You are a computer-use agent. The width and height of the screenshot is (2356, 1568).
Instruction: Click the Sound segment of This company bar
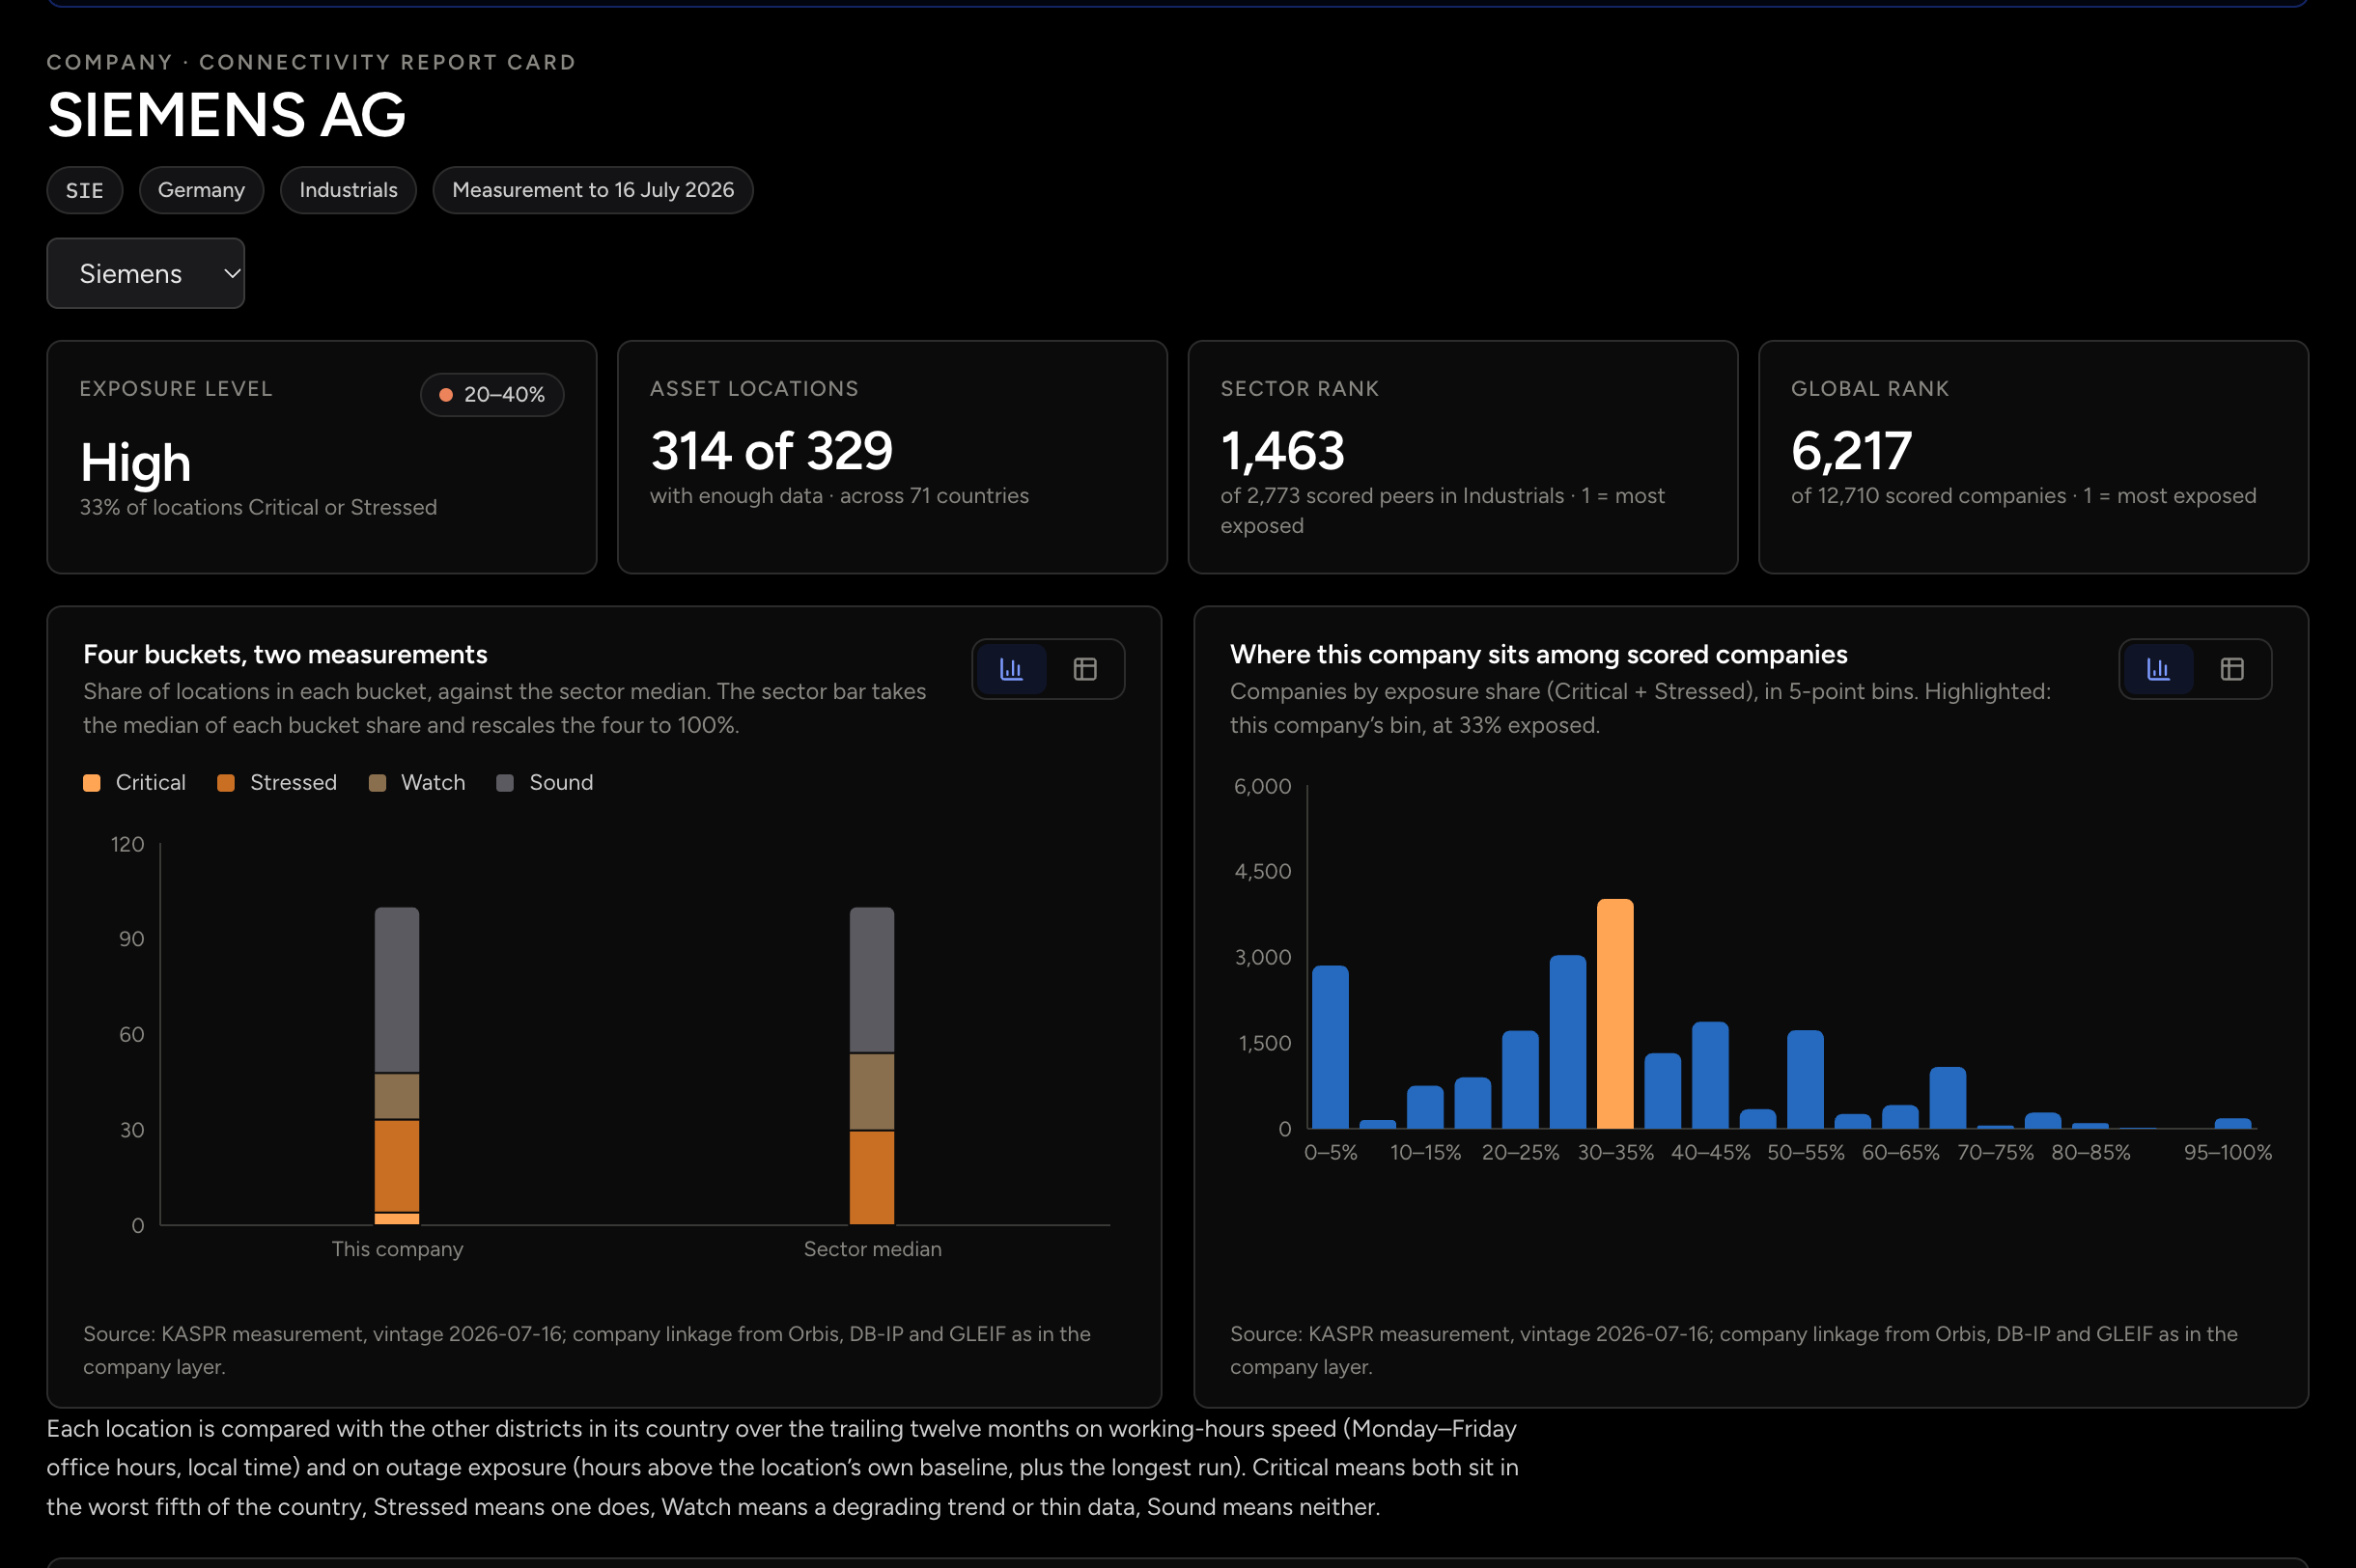coord(397,989)
